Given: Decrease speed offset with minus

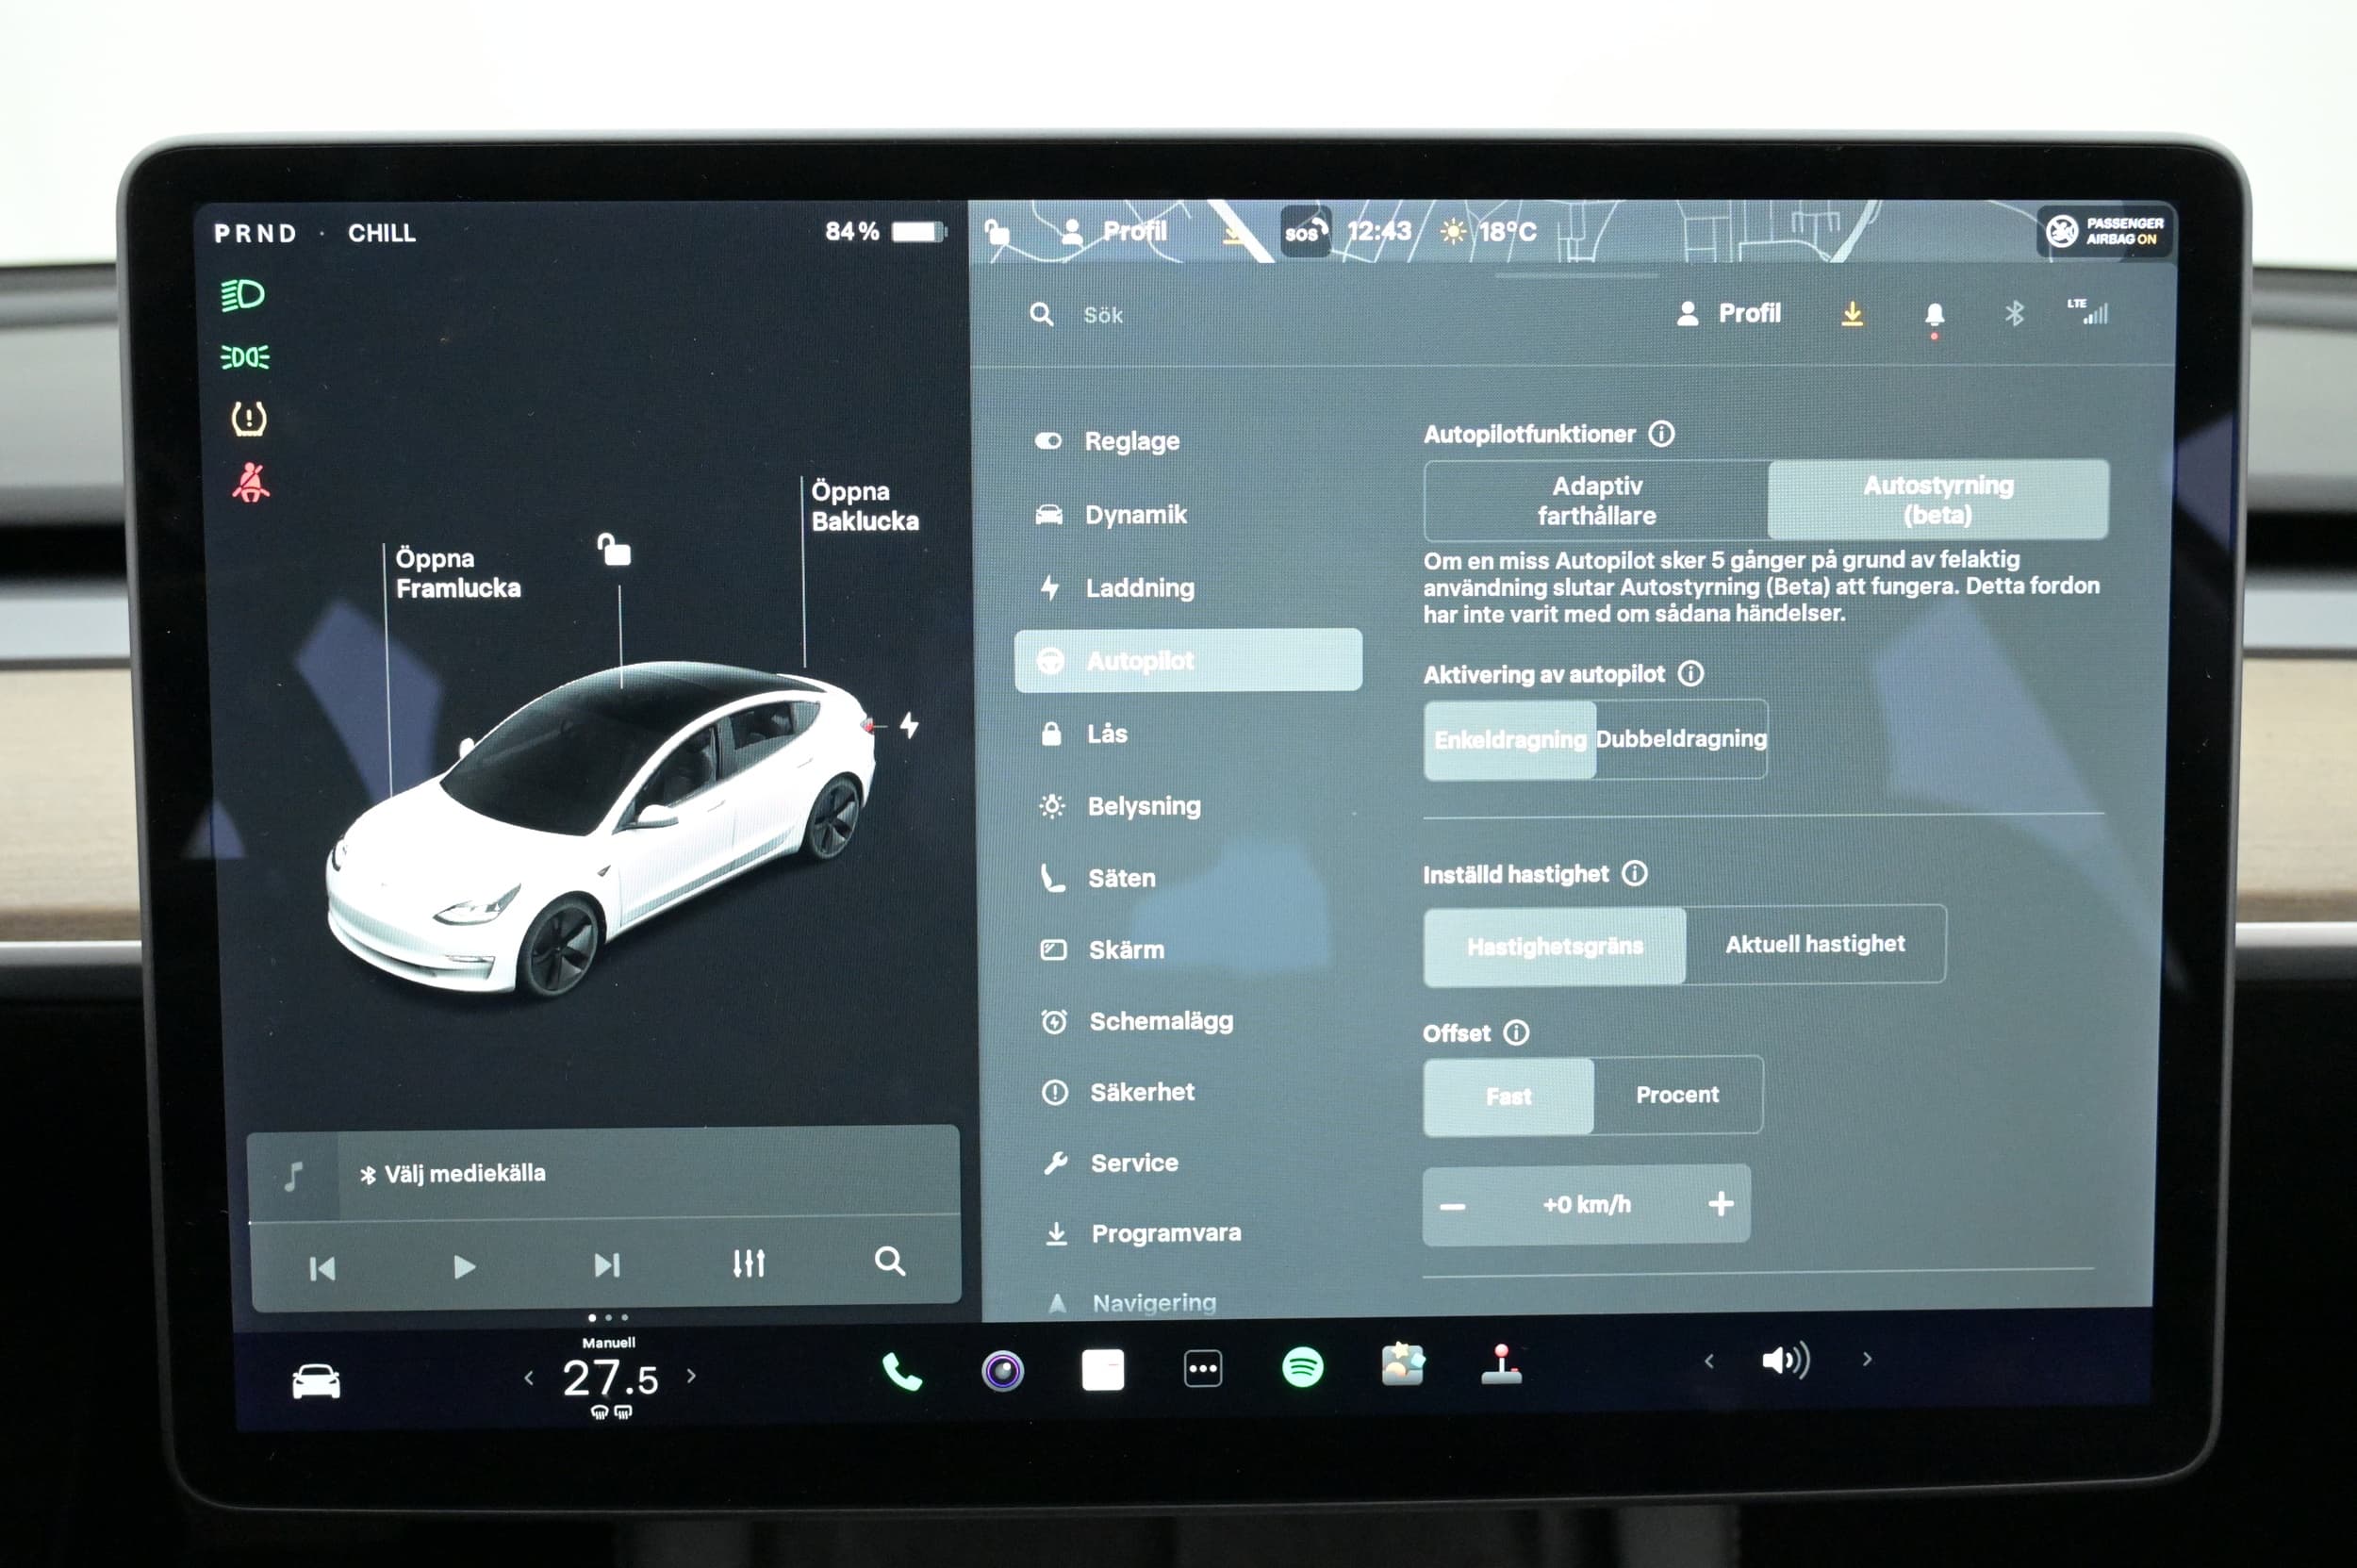Looking at the screenshot, I should tap(1452, 1206).
